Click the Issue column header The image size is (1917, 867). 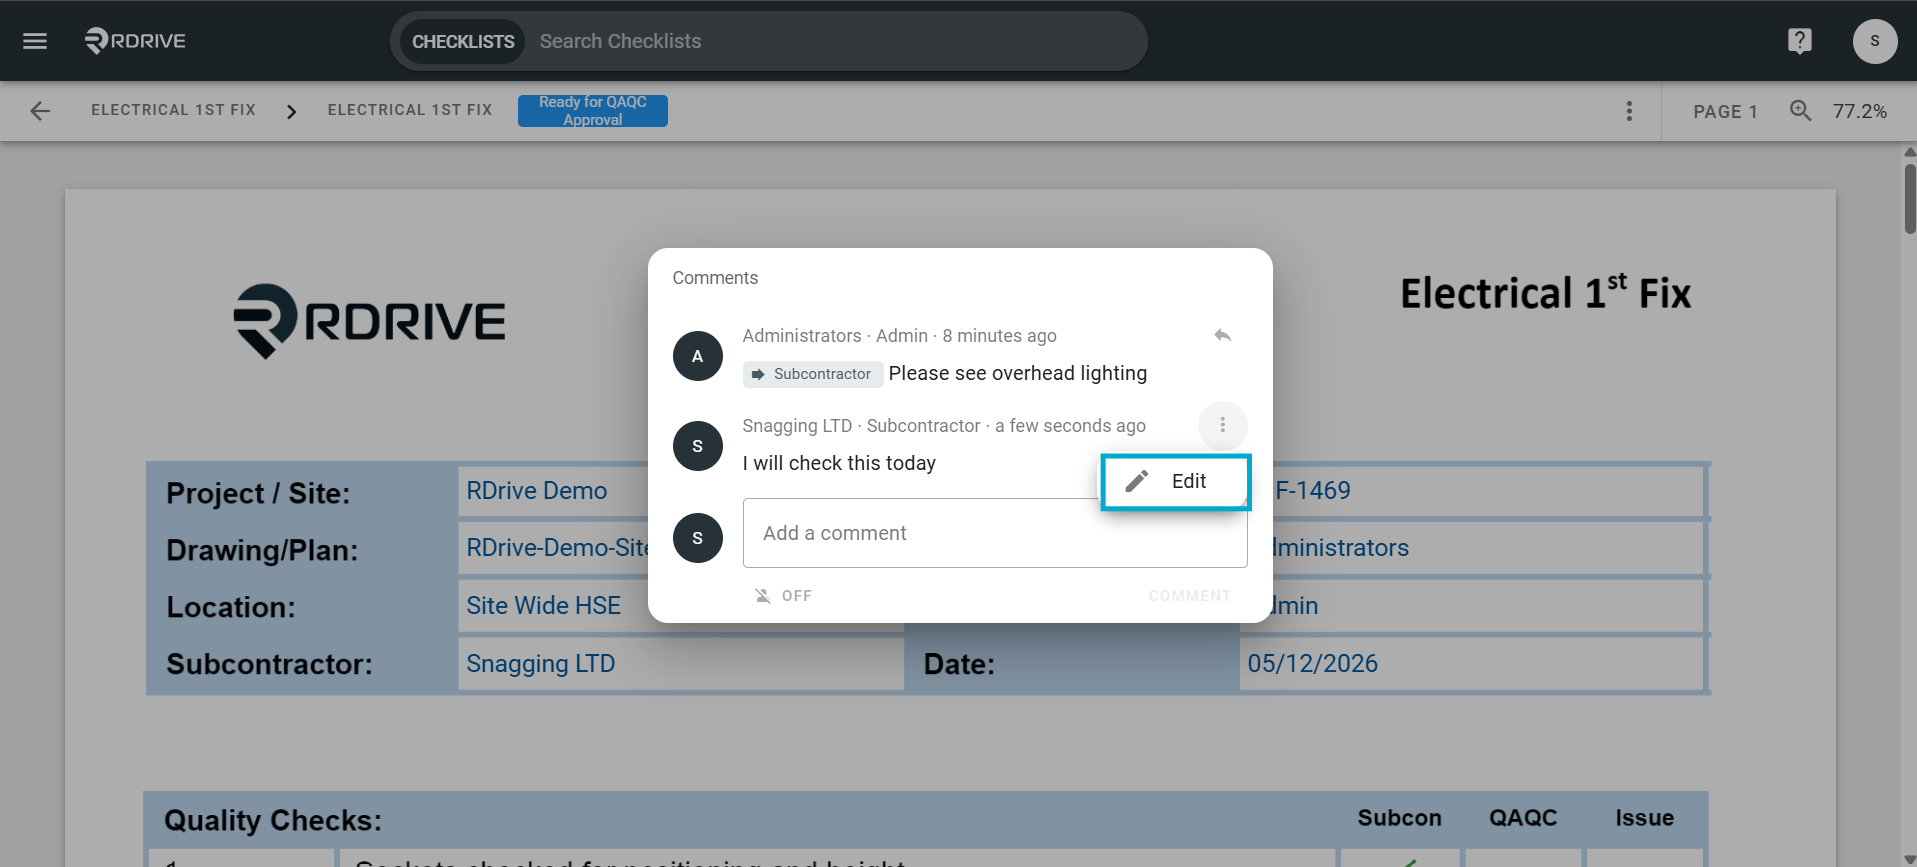pos(1645,818)
